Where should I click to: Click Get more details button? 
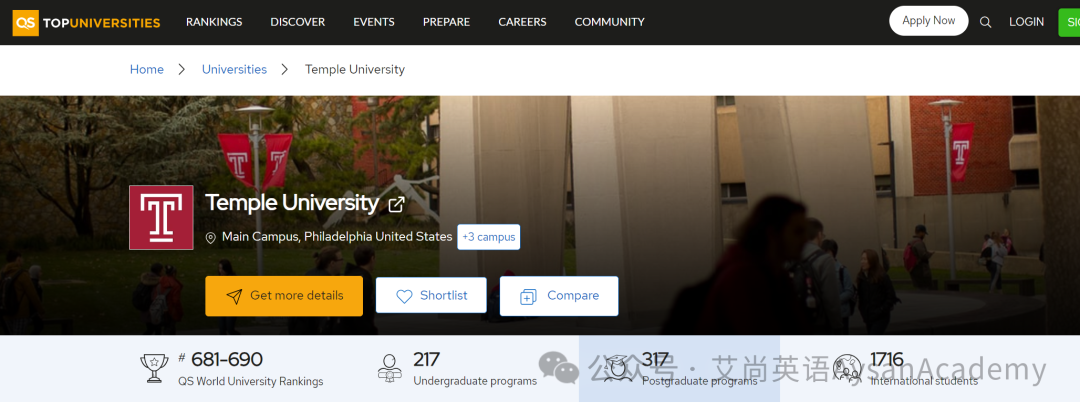pyautogui.click(x=284, y=296)
